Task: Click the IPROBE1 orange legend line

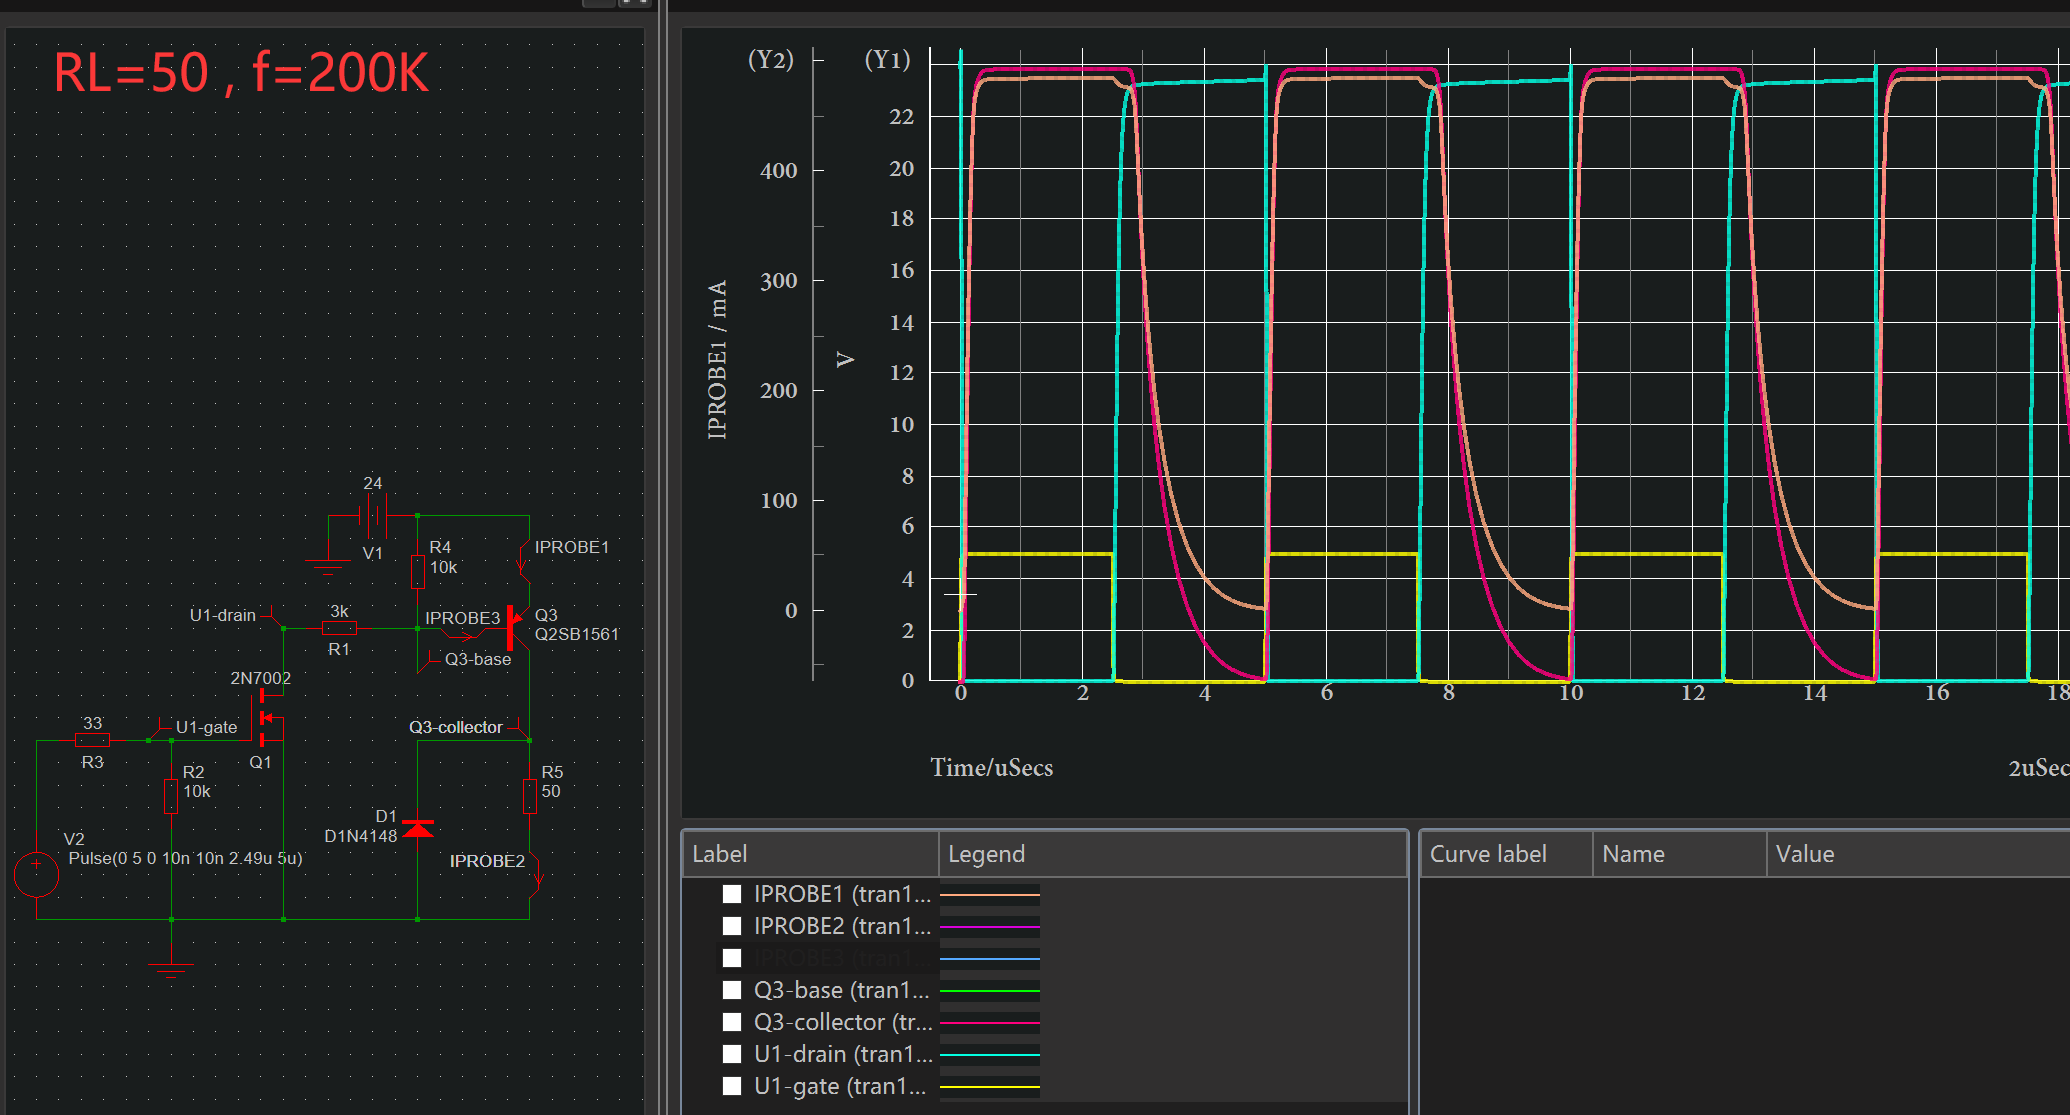Action: (x=990, y=894)
